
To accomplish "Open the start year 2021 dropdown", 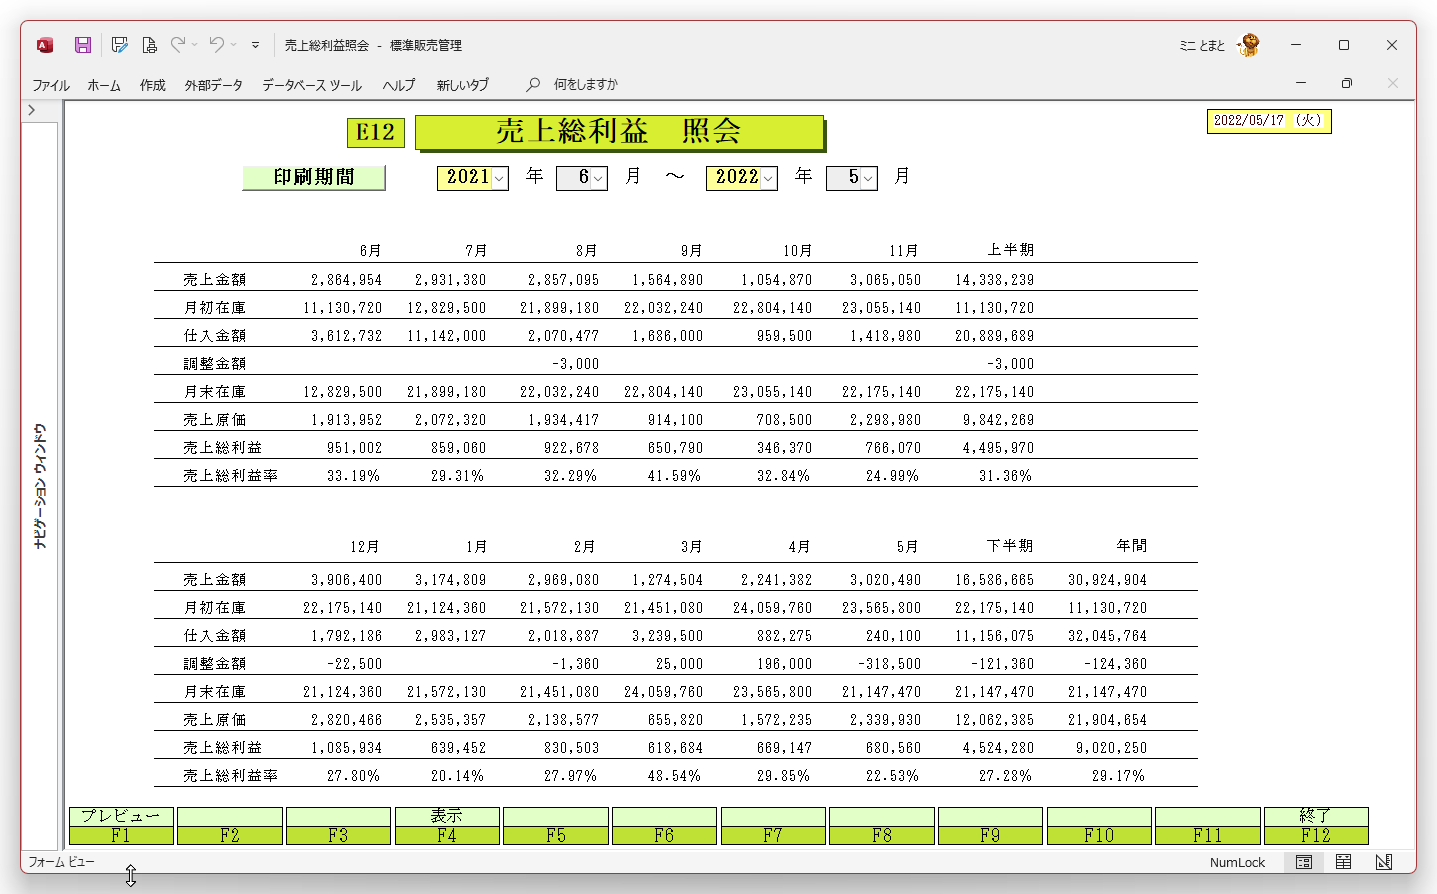I will (x=499, y=178).
